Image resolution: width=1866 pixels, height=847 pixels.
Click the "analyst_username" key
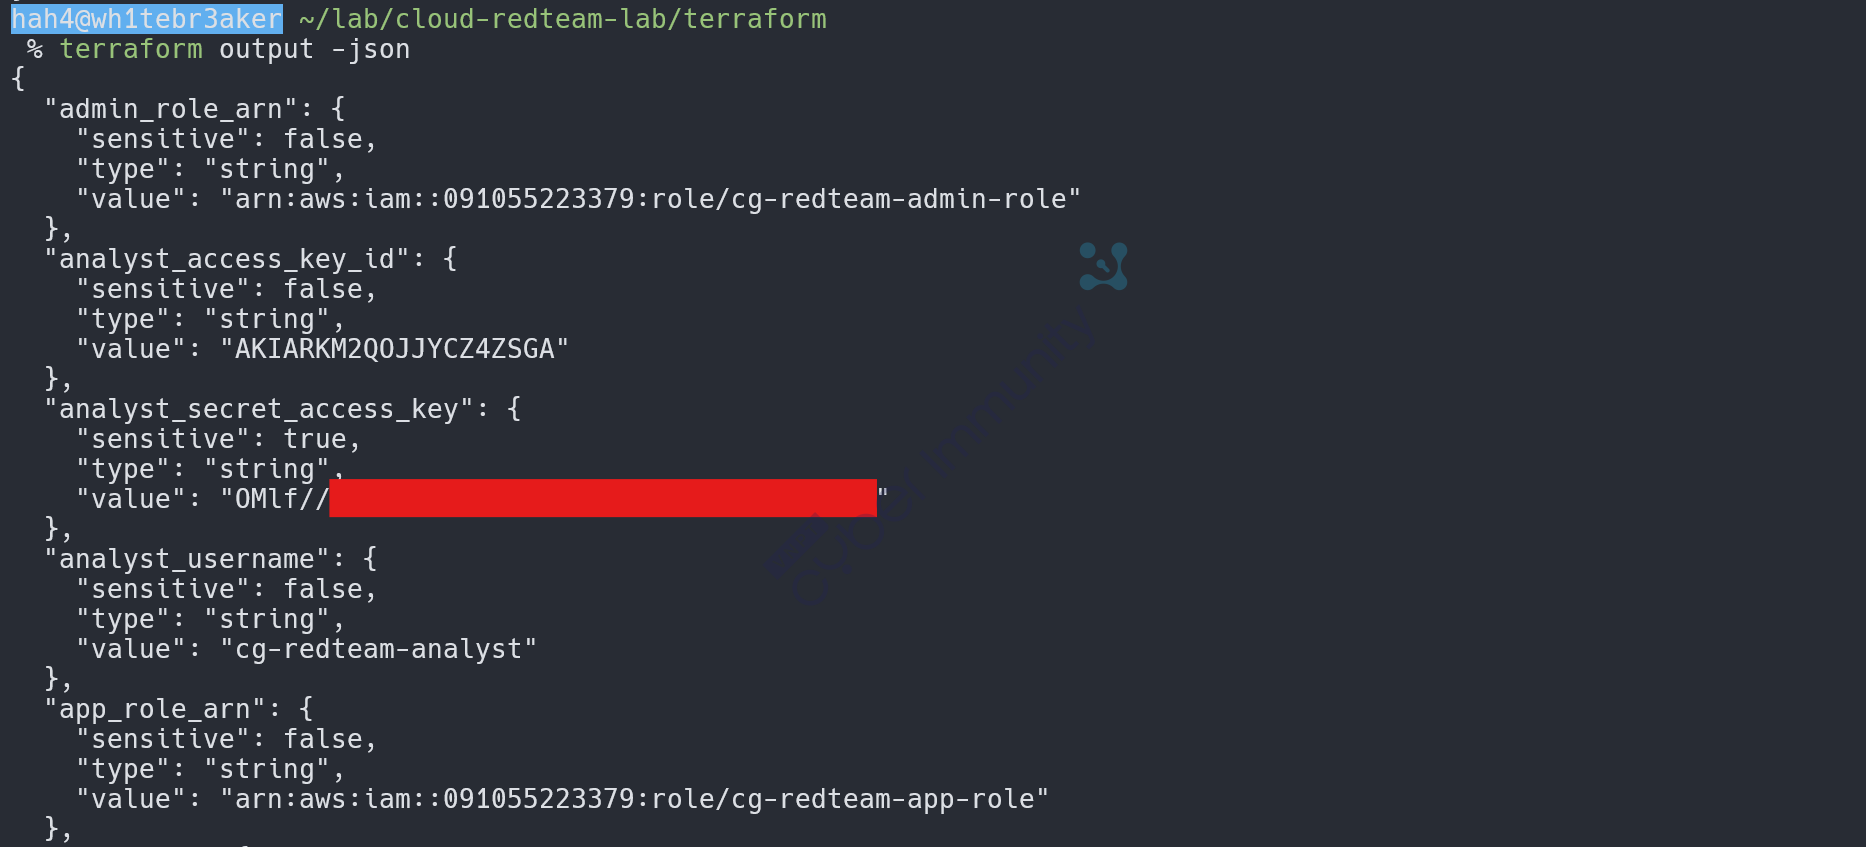pyautogui.click(x=187, y=559)
